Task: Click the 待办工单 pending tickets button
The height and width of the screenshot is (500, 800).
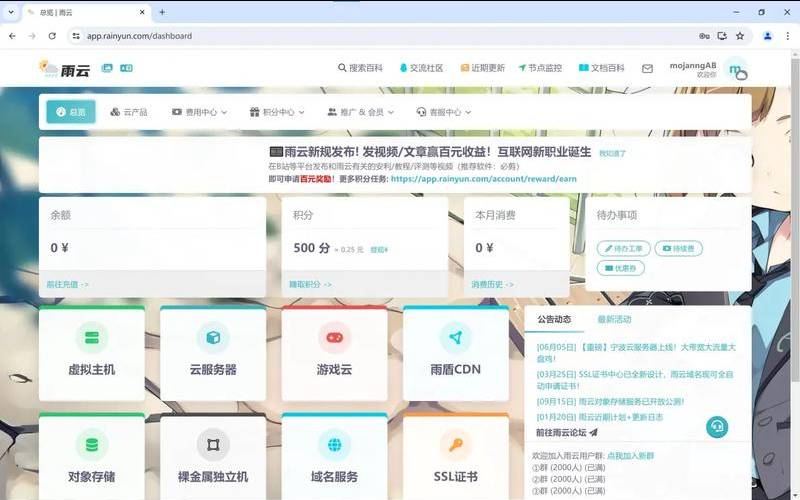Action: click(x=623, y=248)
